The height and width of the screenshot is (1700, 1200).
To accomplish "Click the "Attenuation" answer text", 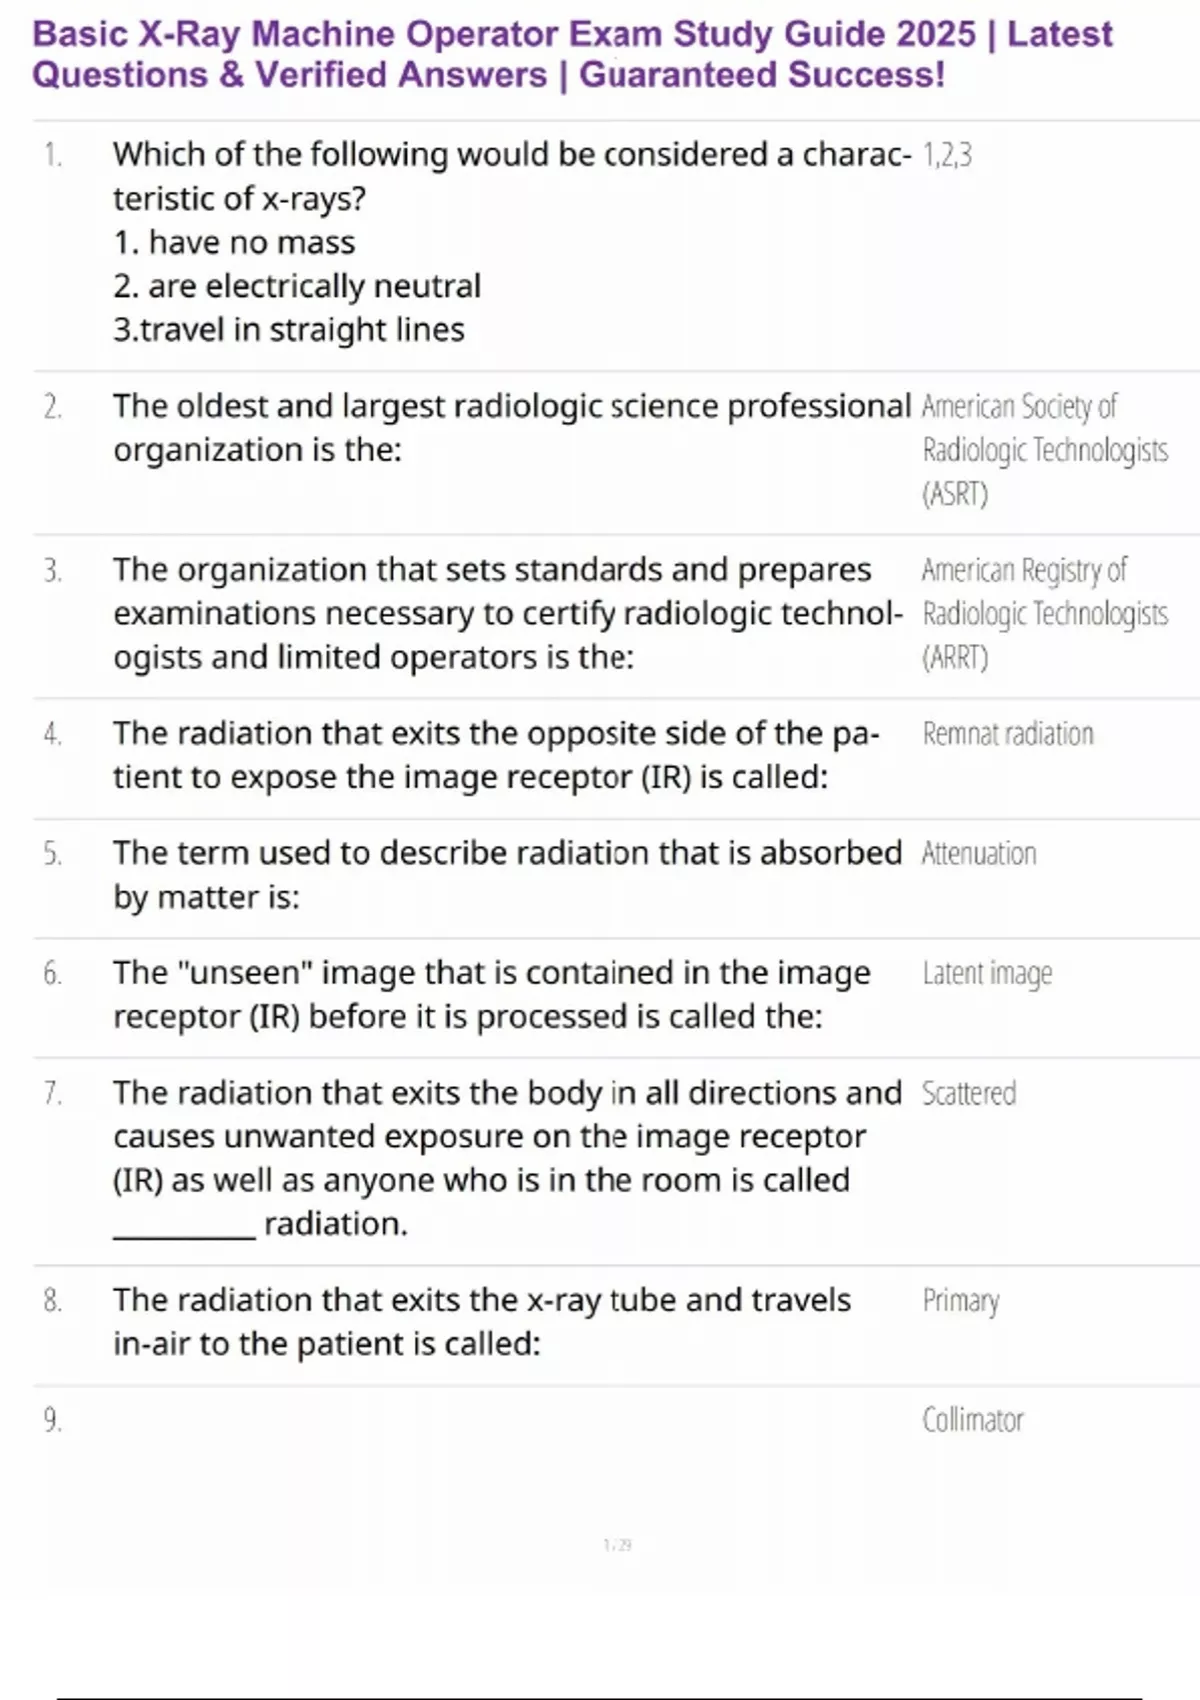I will pyautogui.click(x=979, y=854).
